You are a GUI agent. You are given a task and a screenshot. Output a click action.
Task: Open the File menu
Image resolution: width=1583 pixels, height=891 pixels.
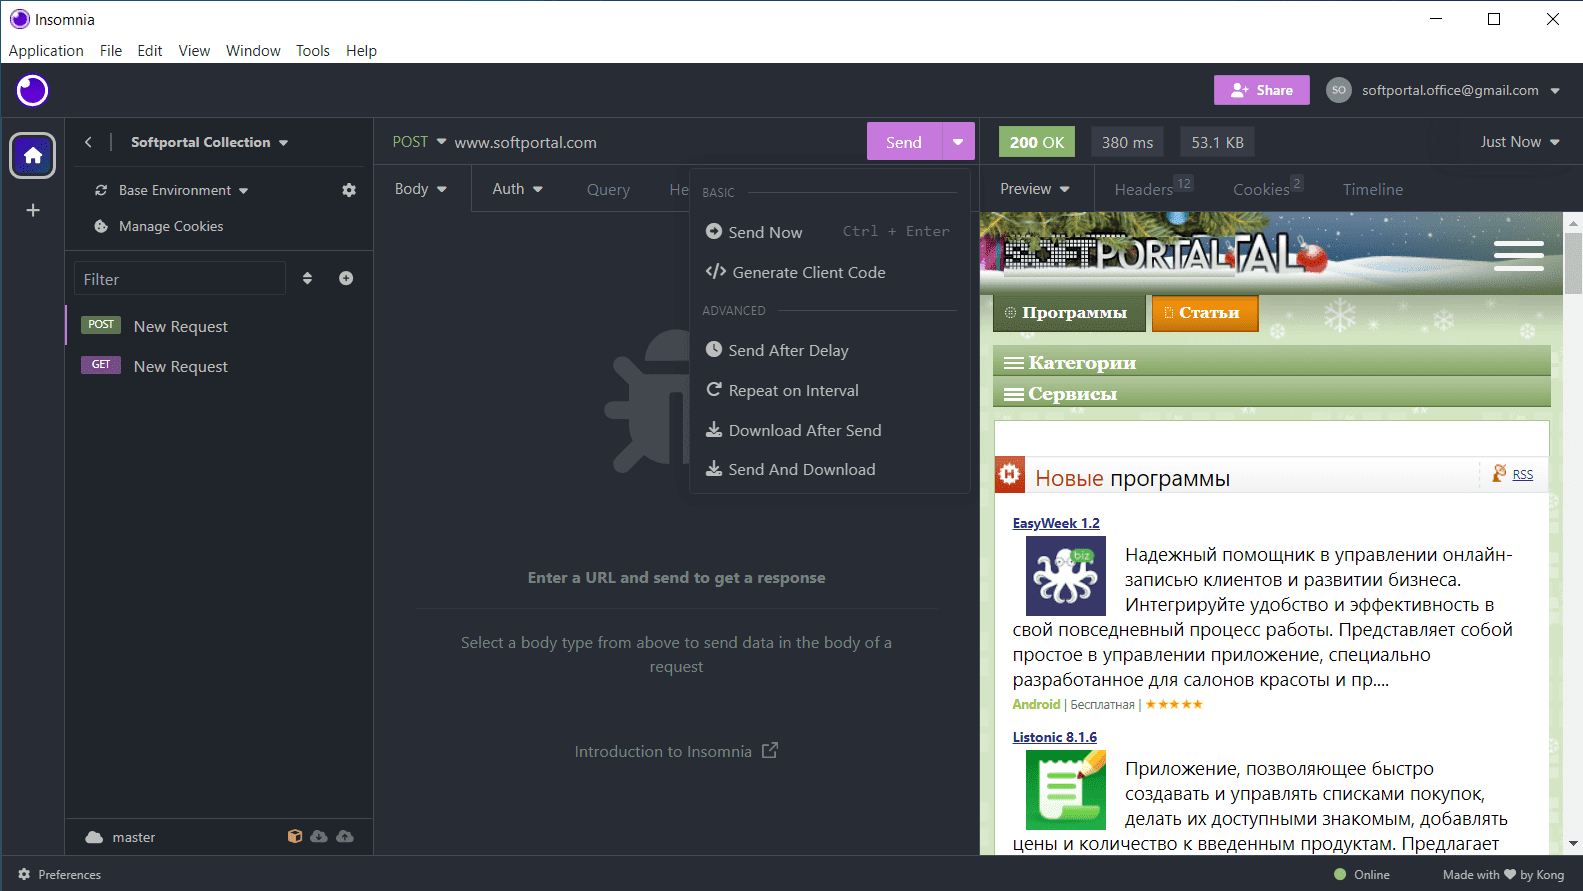[x=111, y=51]
